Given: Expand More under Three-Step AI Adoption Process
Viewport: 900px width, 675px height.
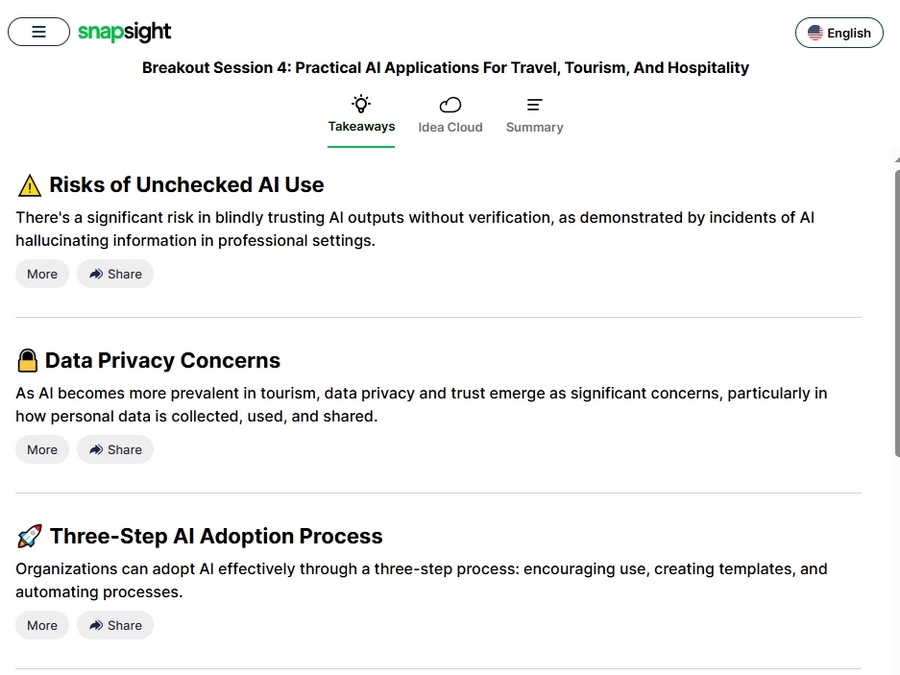Looking at the screenshot, I should click(42, 625).
